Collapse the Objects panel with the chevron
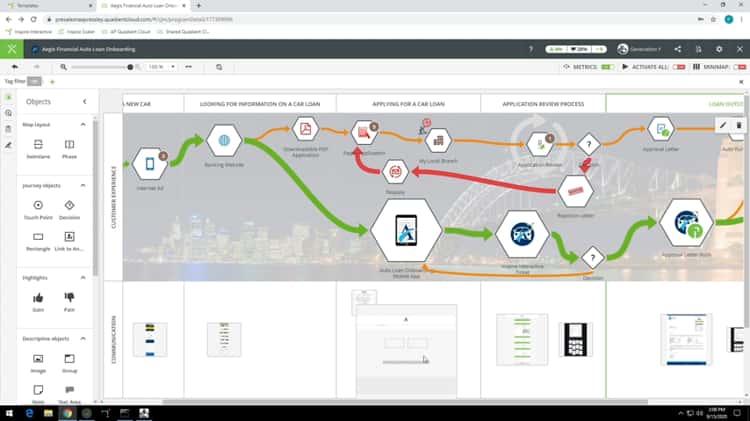 [85, 101]
